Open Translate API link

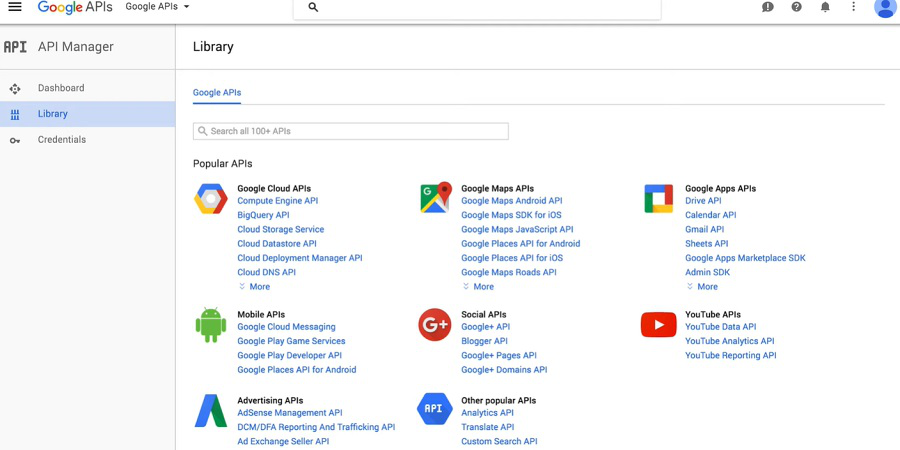pos(488,428)
